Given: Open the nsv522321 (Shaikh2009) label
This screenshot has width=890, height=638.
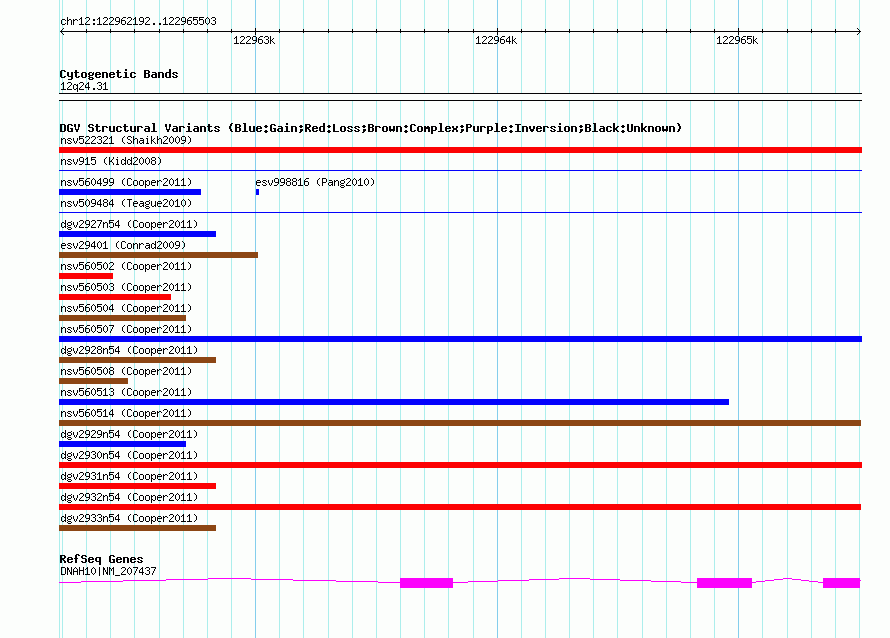Looking at the screenshot, I should 126,140.
